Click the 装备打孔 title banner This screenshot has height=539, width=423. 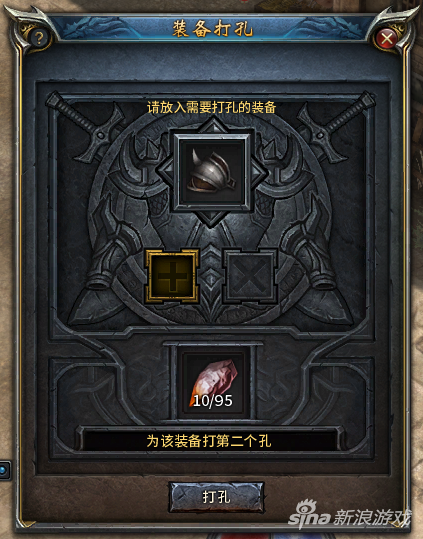click(x=212, y=29)
